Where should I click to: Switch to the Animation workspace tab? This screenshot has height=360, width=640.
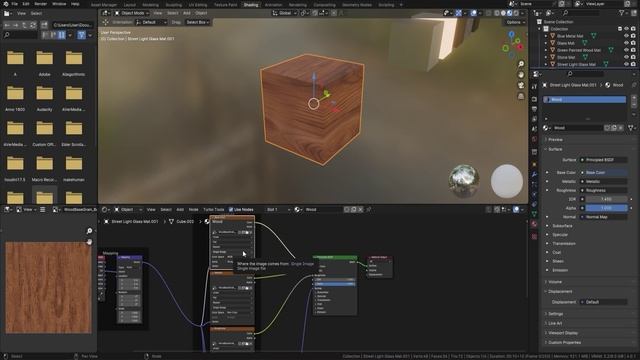[x=273, y=5]
